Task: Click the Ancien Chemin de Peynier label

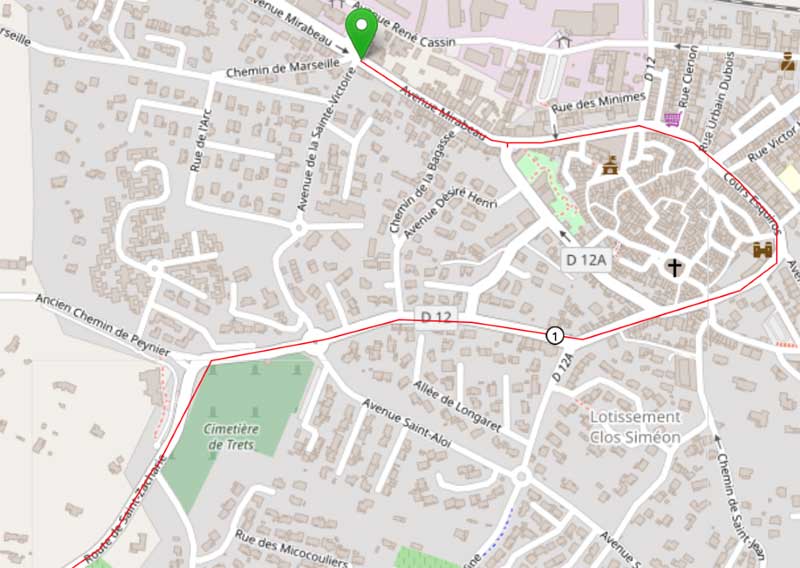Action: point(103,325)
